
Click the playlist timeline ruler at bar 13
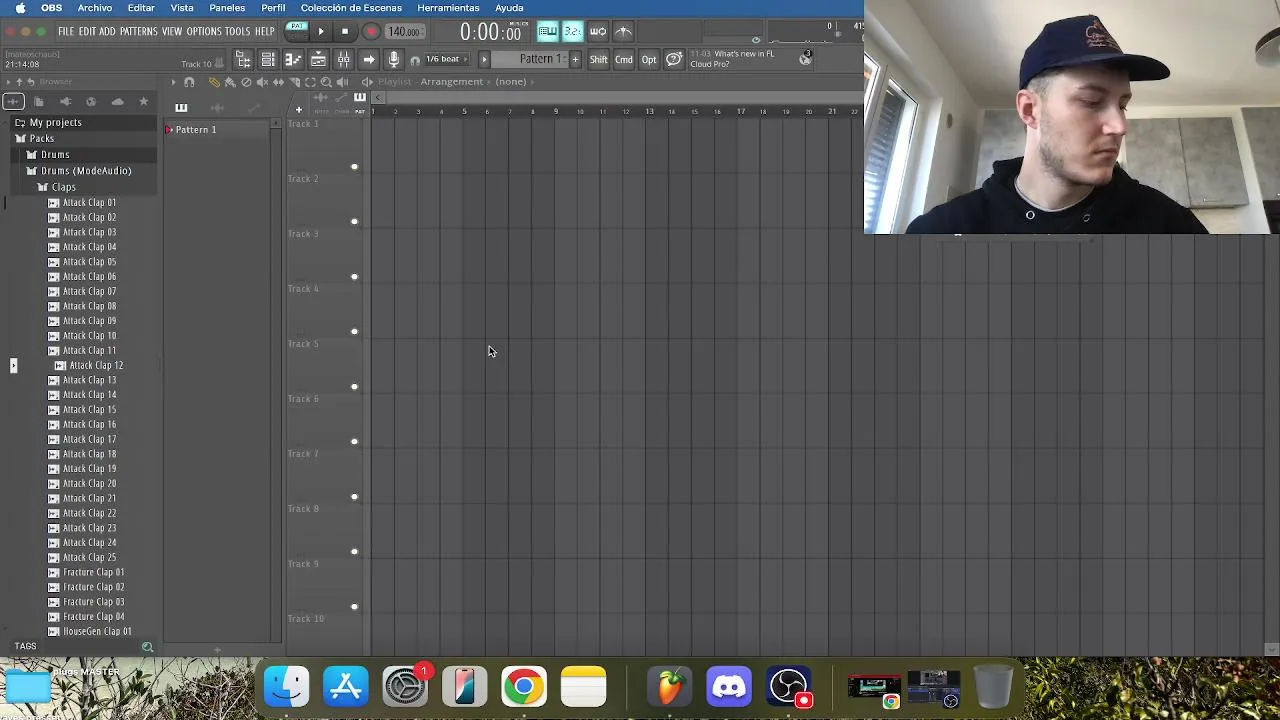pos(649,111)
